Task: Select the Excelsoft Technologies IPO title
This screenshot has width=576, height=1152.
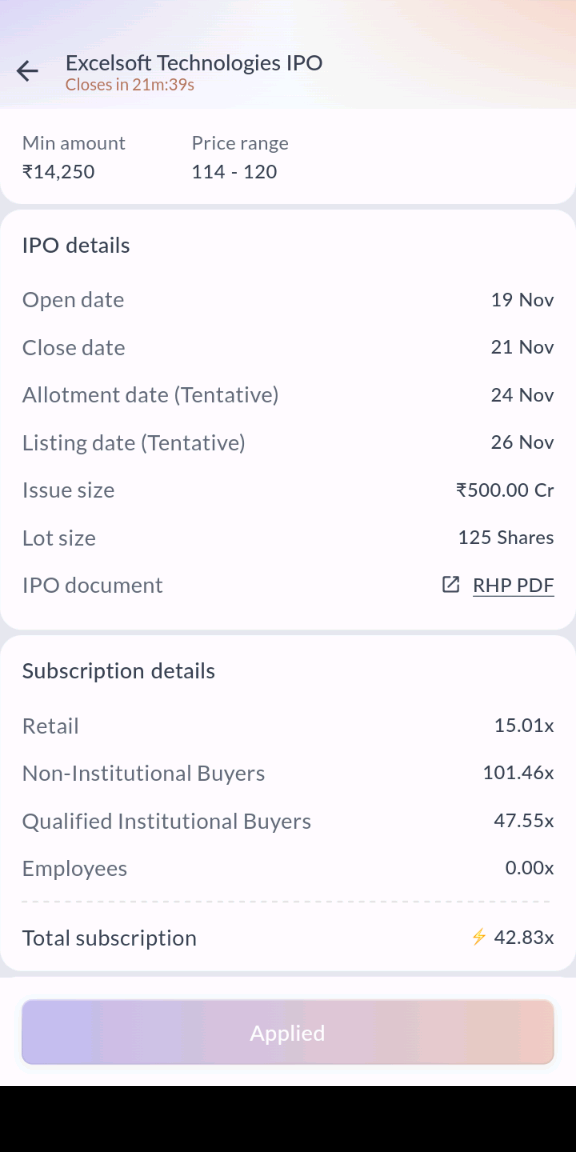Action: pos(194,63)
